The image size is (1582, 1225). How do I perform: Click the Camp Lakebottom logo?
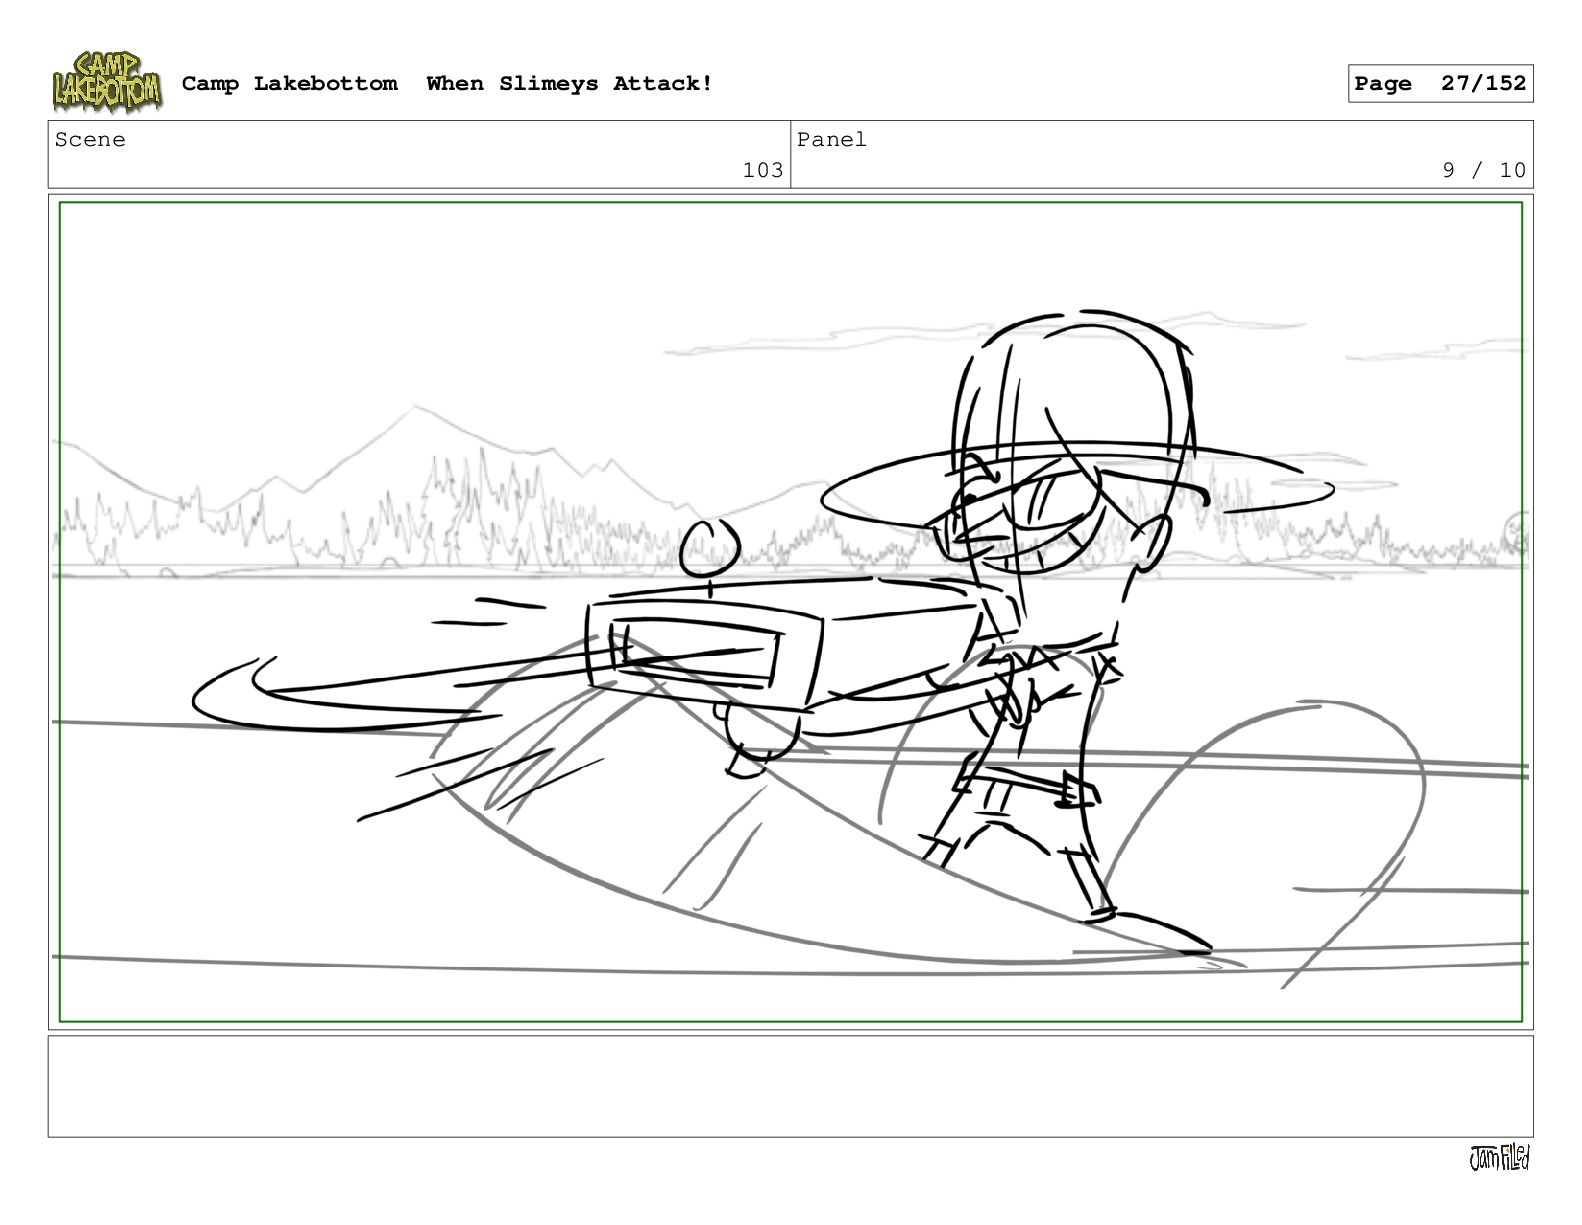pyautogui.click(x=107, y=82)
